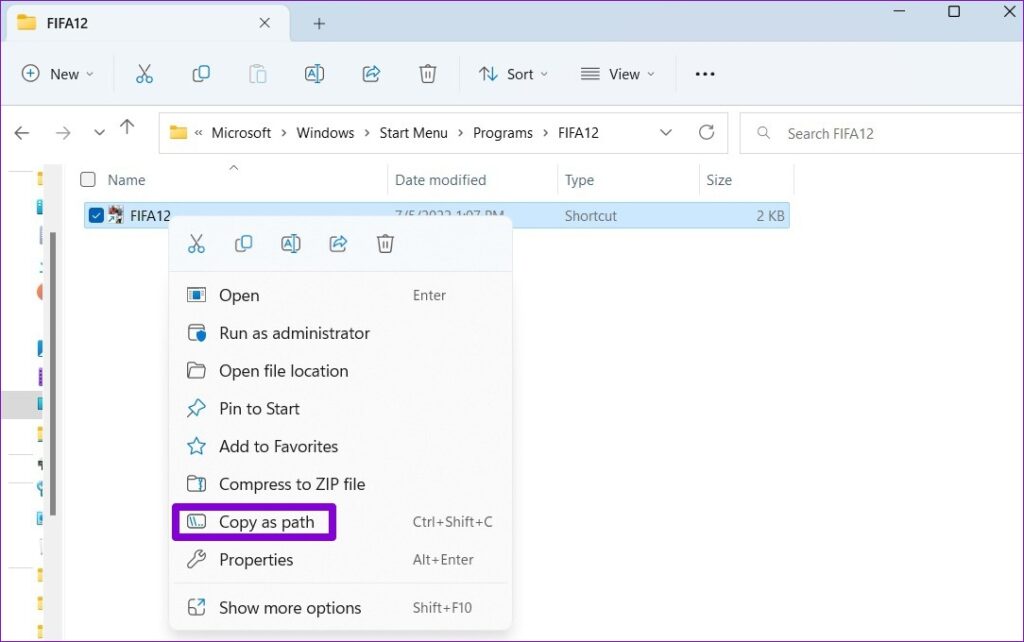Uncheck the FIFA12 file selection checkbox
The width and height of the screenshot is (1024, 642).
pyautogui.click(x=95, y=214)
